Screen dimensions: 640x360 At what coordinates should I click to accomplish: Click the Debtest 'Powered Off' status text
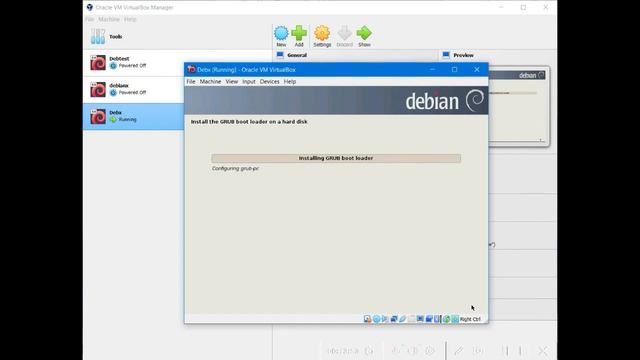(x=132, y=65)
